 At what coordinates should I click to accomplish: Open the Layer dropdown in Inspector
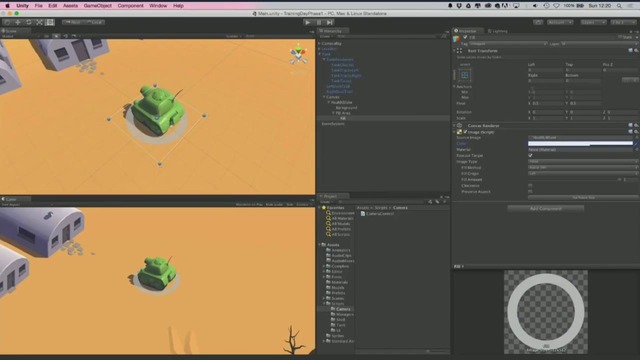[599, 44]
